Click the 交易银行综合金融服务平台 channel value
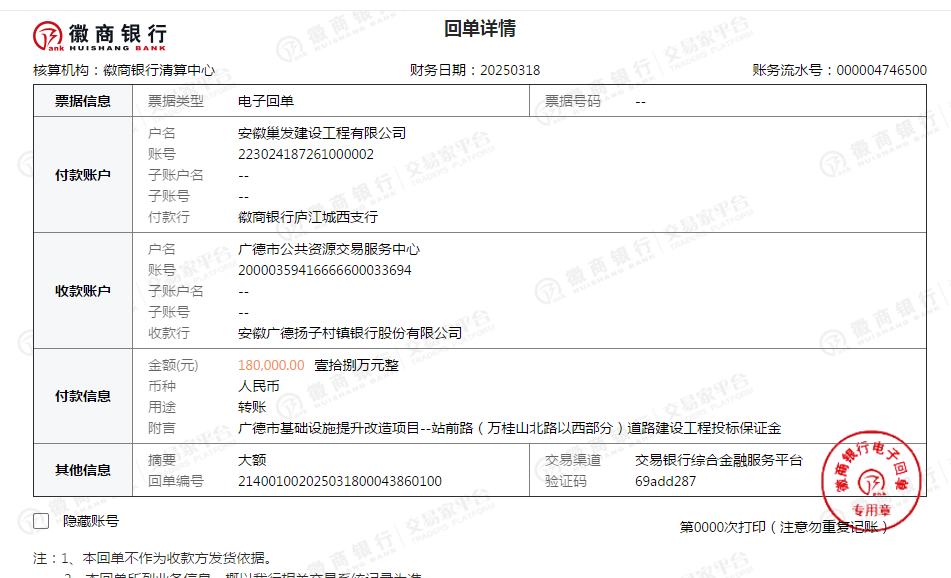Screen dimensions: 951x578 pyautogui.click(x=718, y=460)
